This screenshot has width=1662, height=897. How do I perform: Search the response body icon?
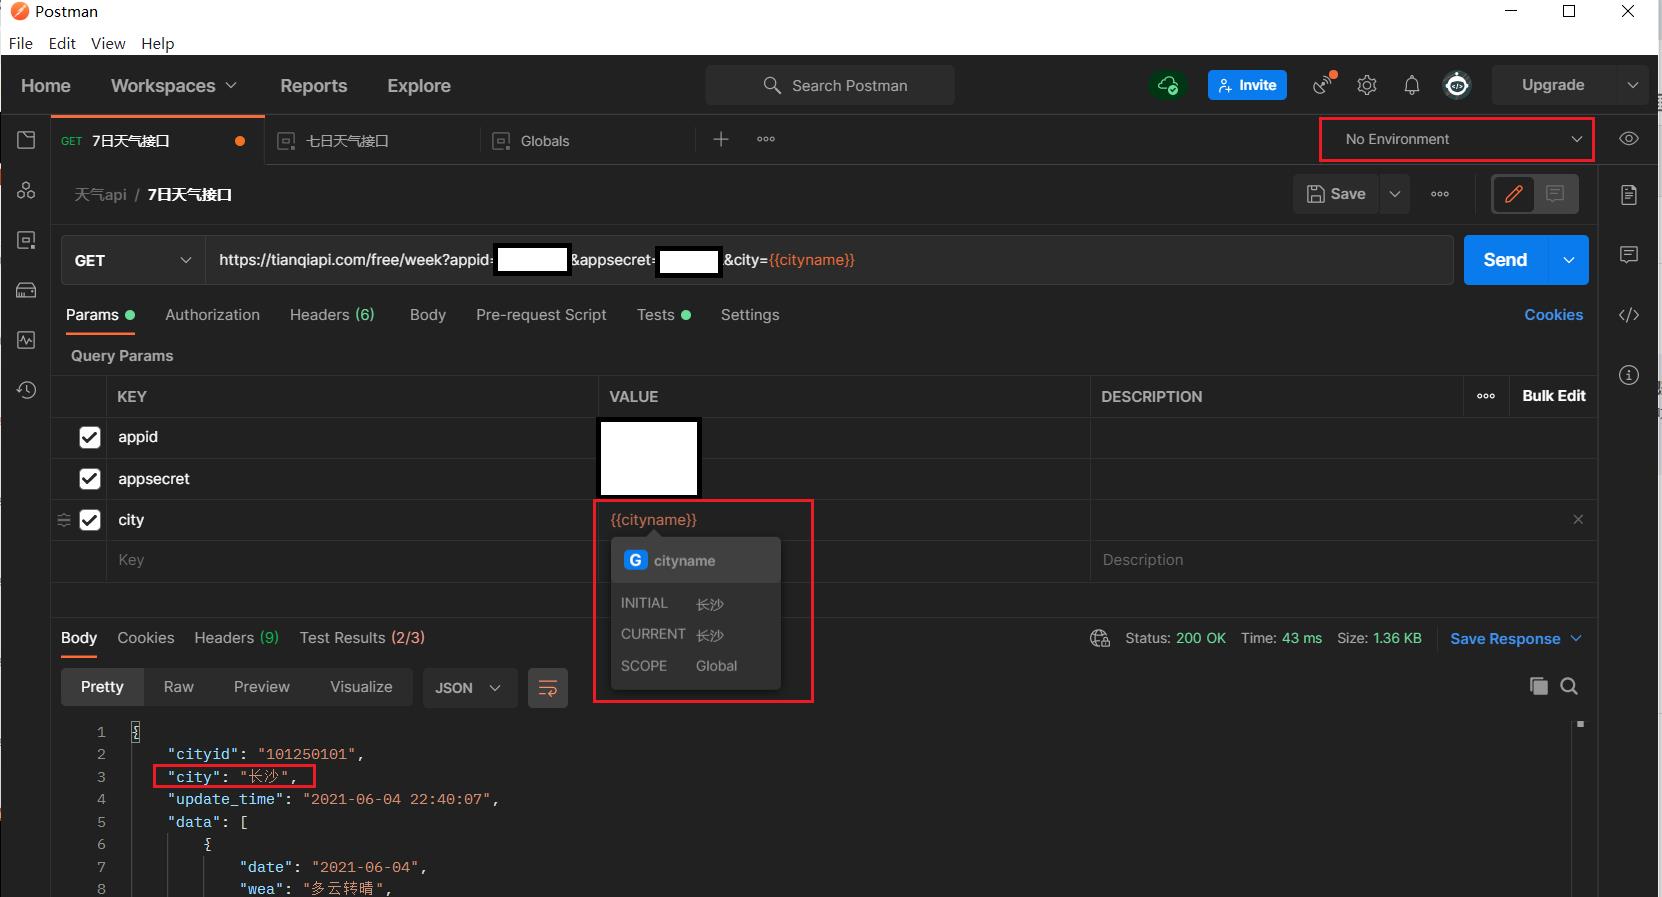[x=1569, y=686]
